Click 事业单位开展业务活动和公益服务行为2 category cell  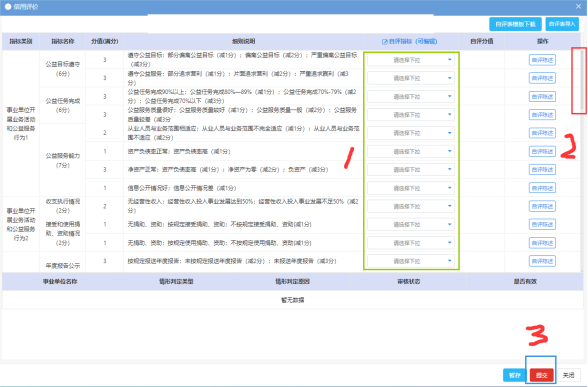pos(21,224)
